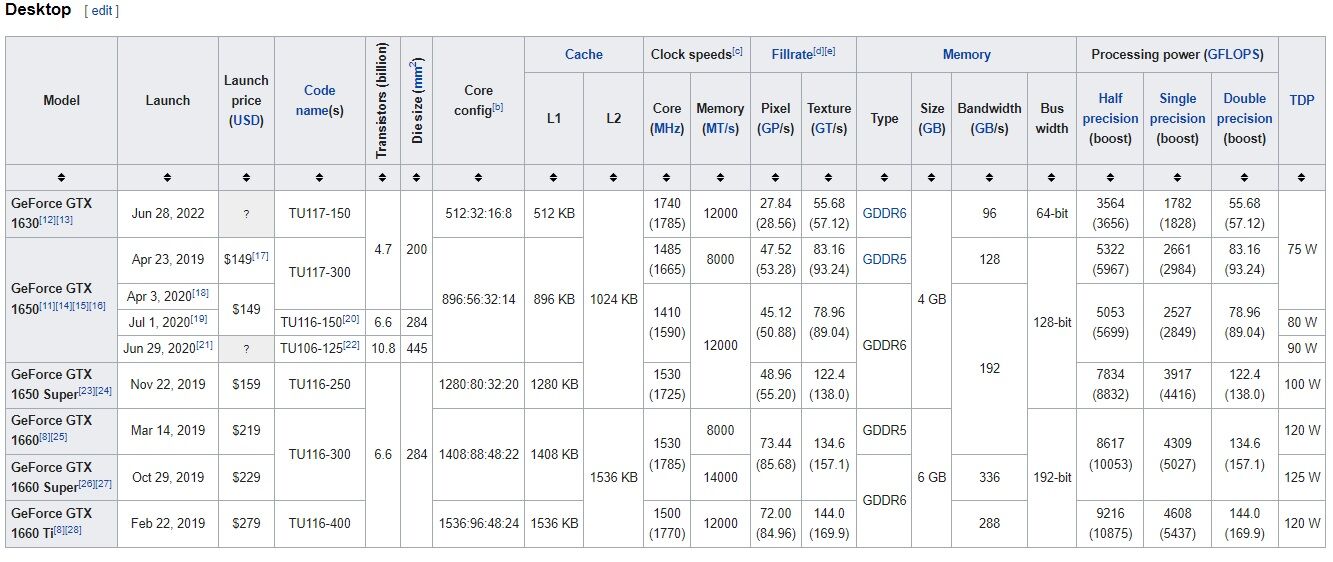Select the 1536:96:48:24 core config cell
Image resolution: width=1333 pixels, height=562 pixels.
tap(478, 523)
